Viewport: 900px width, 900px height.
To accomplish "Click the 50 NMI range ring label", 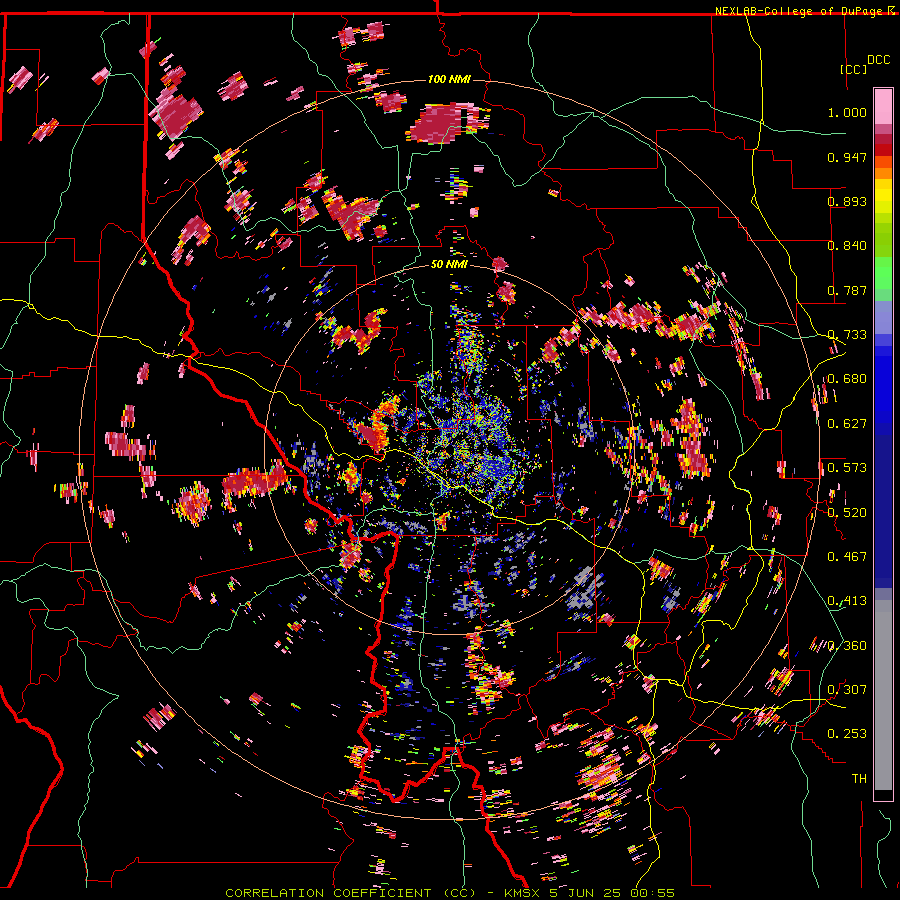I will point(449,265).
